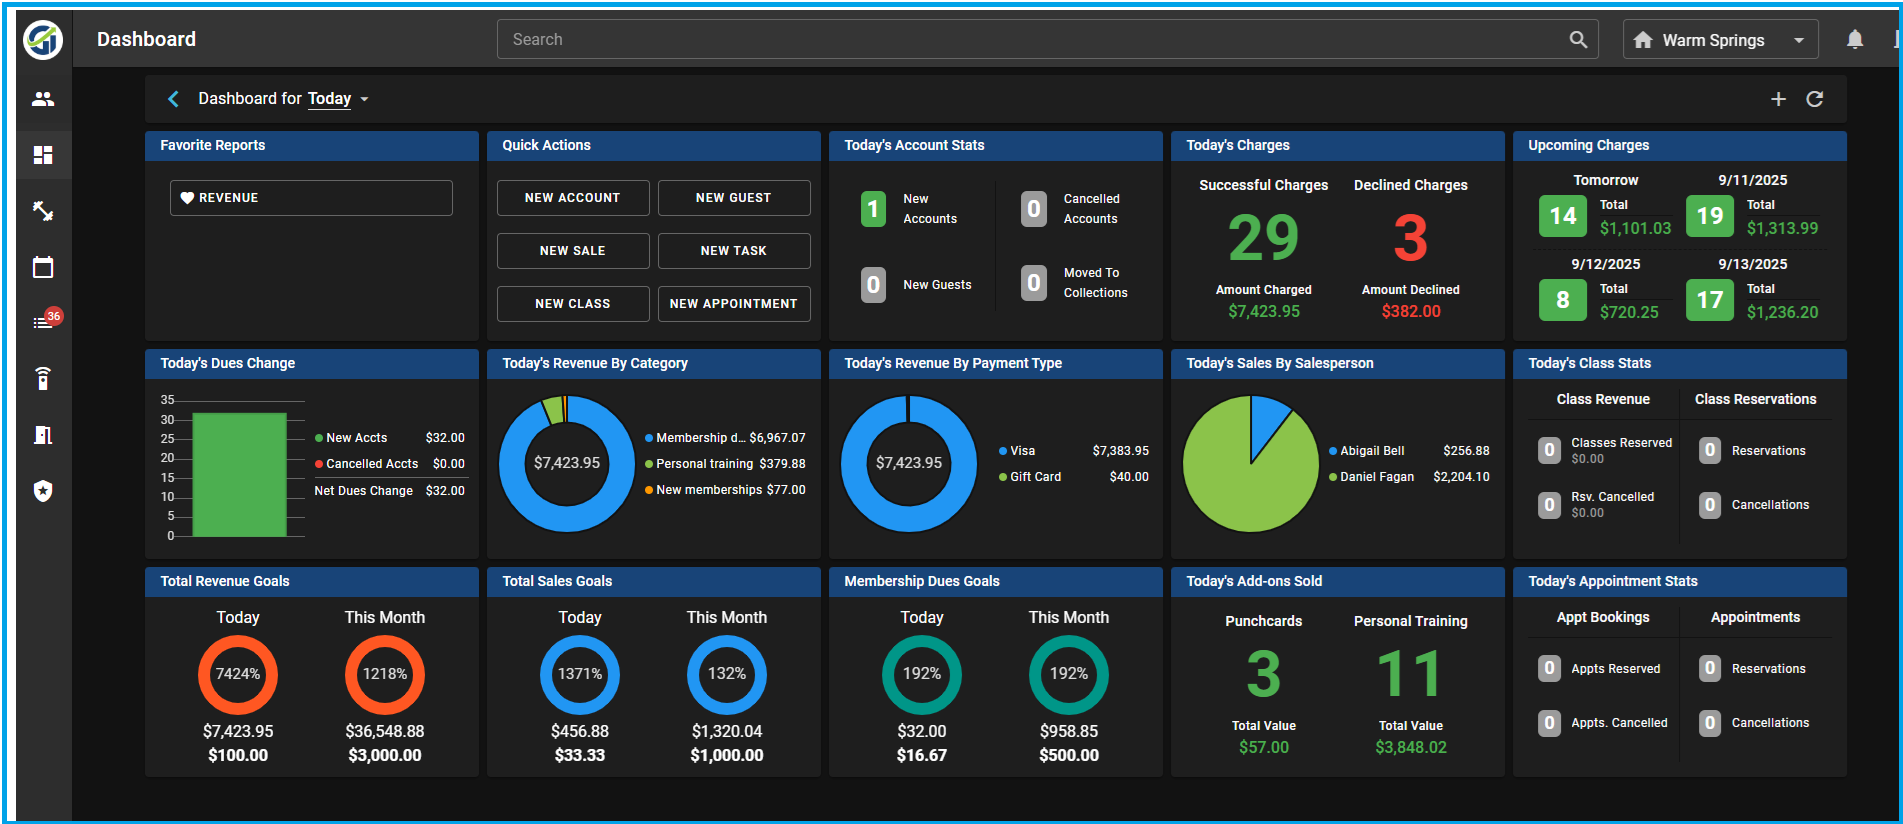Open the dumbbell fitness icon in sidebar
This screenshot has height=824, width=1903.
[x=43, y=211]
